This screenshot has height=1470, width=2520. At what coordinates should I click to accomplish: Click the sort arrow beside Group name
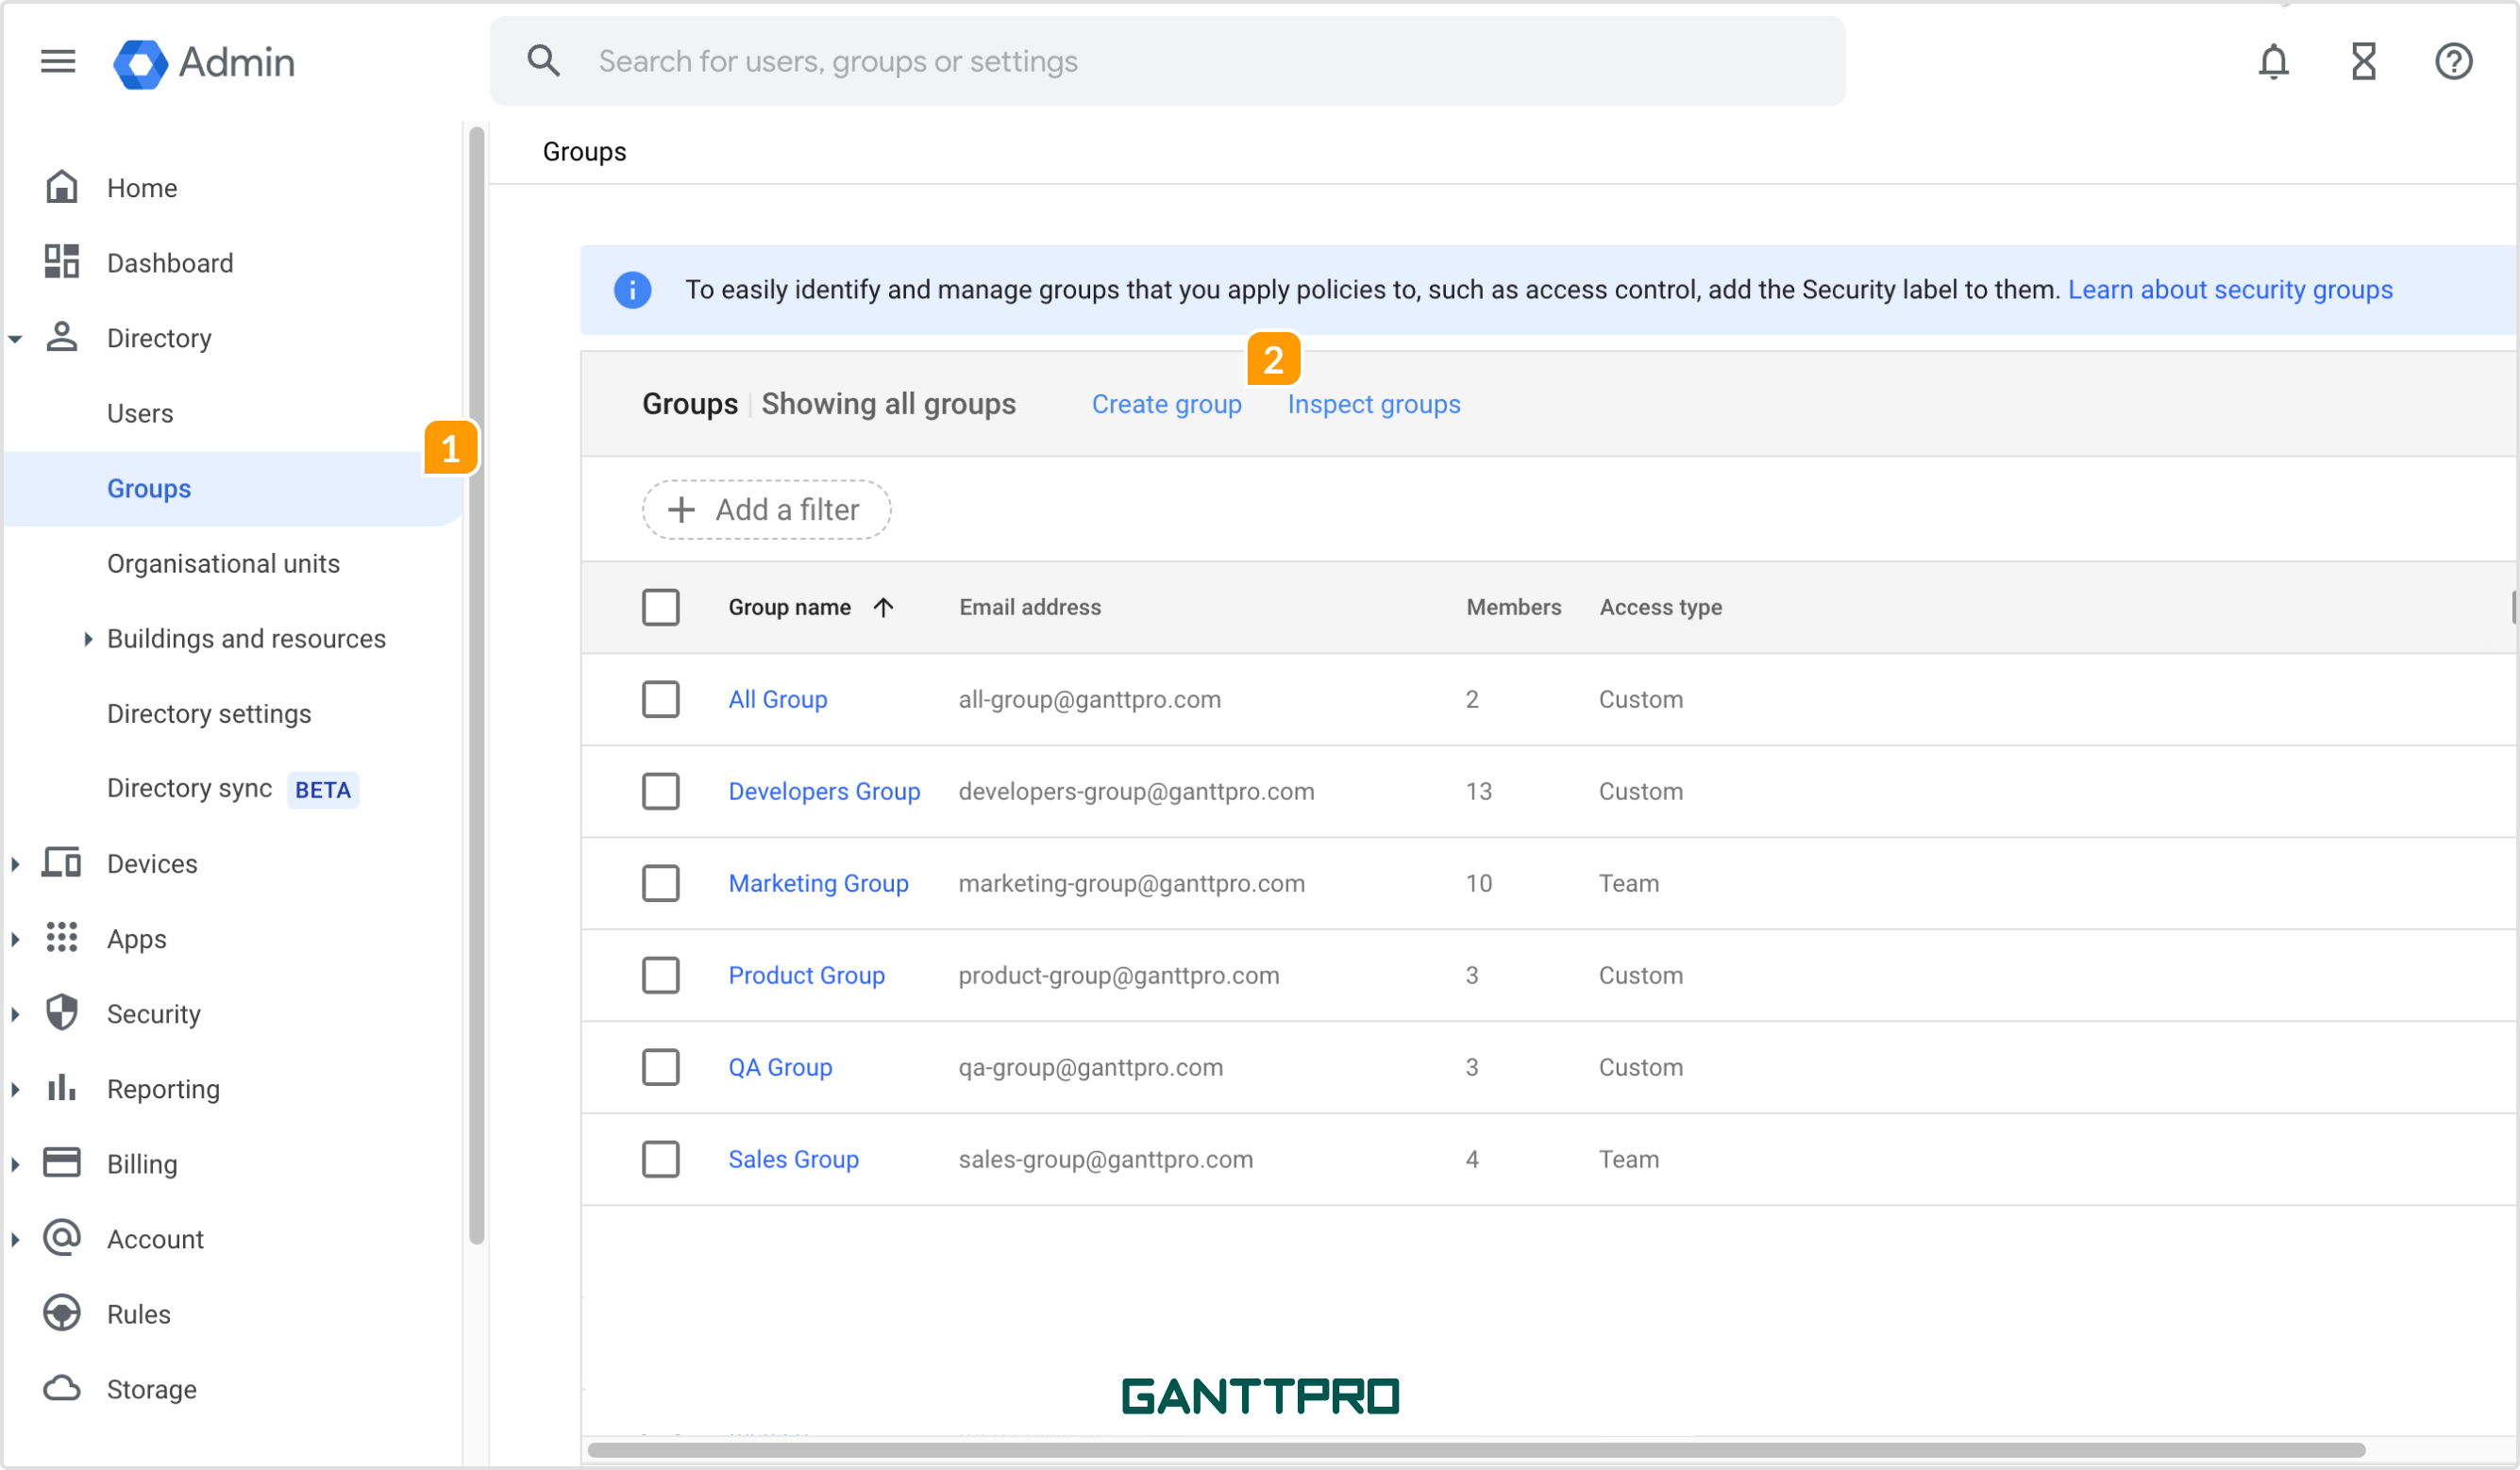click(883, 607)
